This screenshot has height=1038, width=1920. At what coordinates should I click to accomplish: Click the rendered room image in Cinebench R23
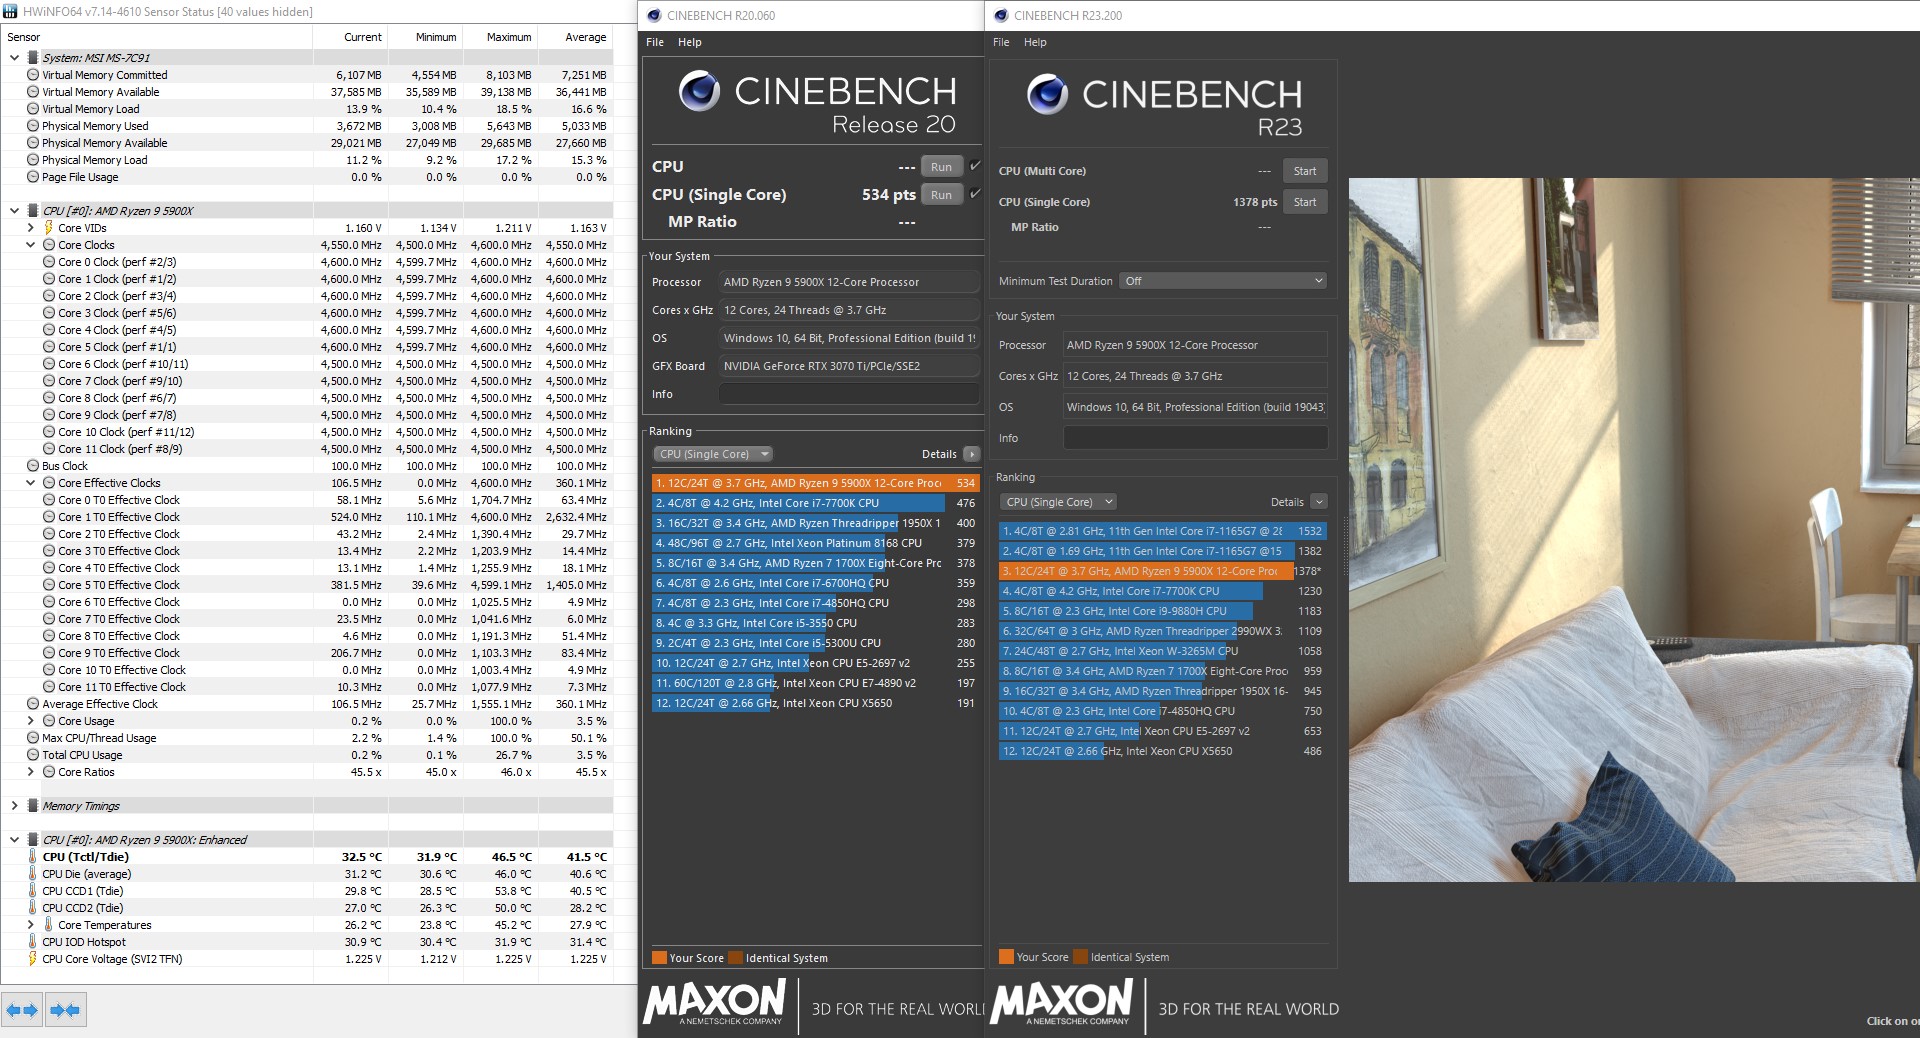coord(1634,530)
